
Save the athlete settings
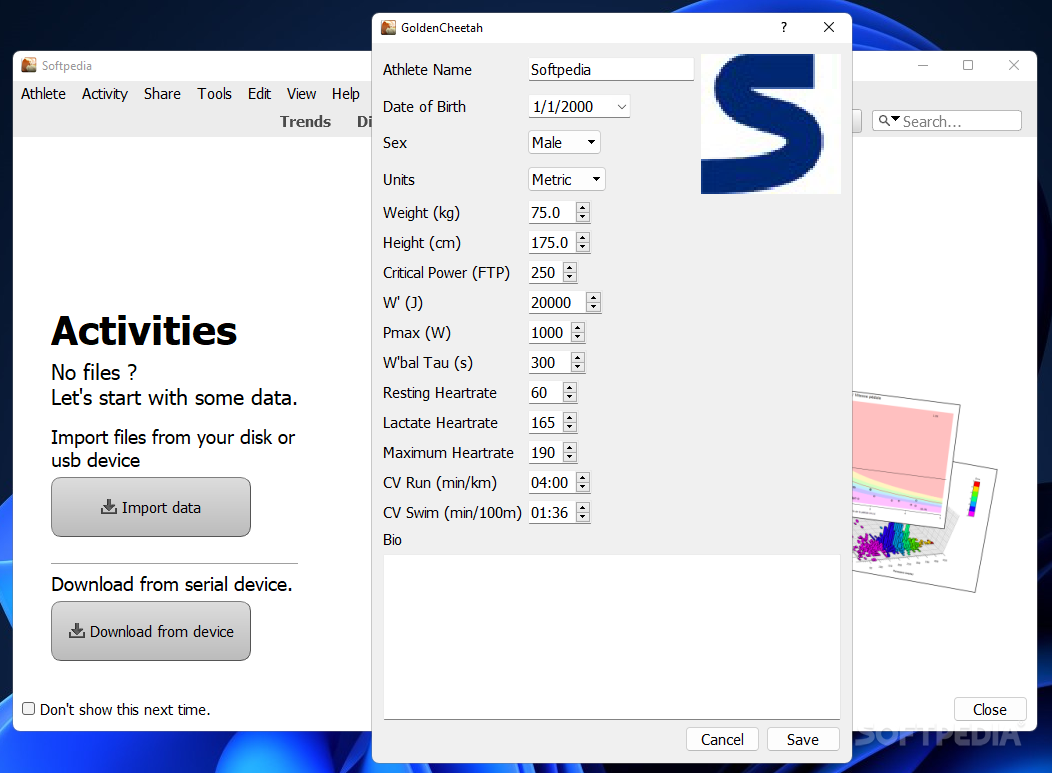click(x=802, y=739)
